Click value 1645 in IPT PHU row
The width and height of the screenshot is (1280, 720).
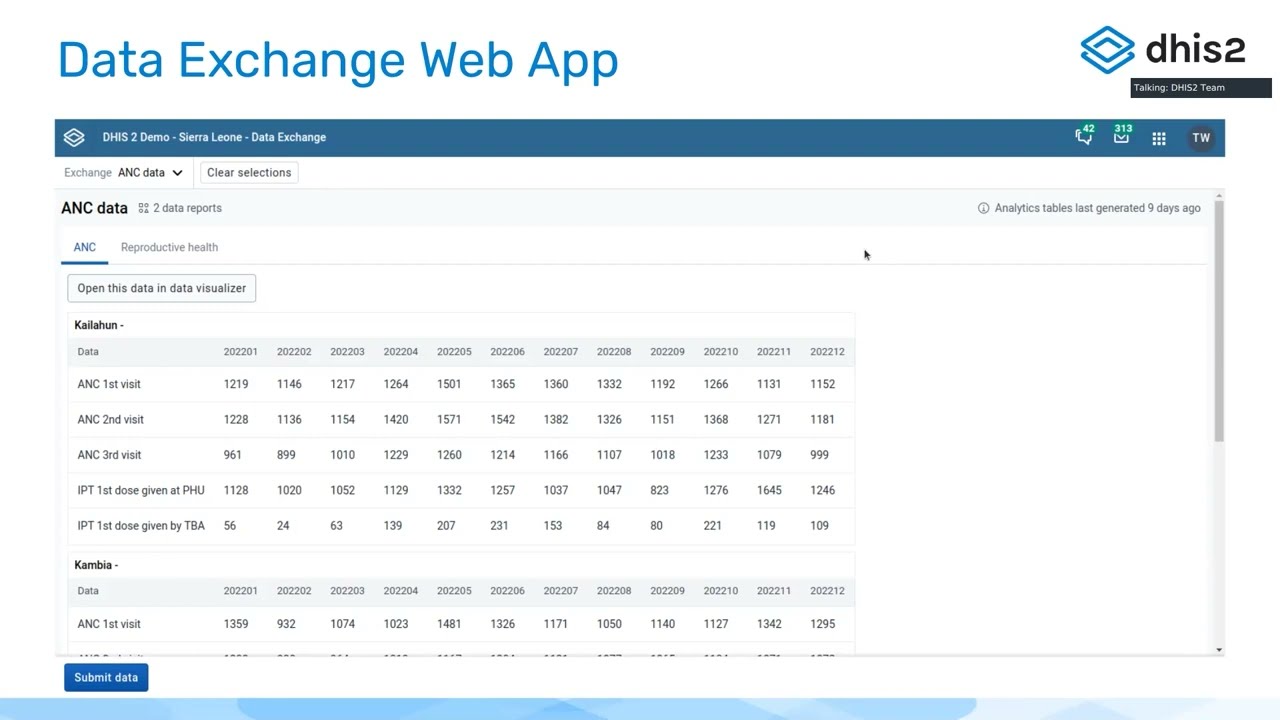[769, 490]
